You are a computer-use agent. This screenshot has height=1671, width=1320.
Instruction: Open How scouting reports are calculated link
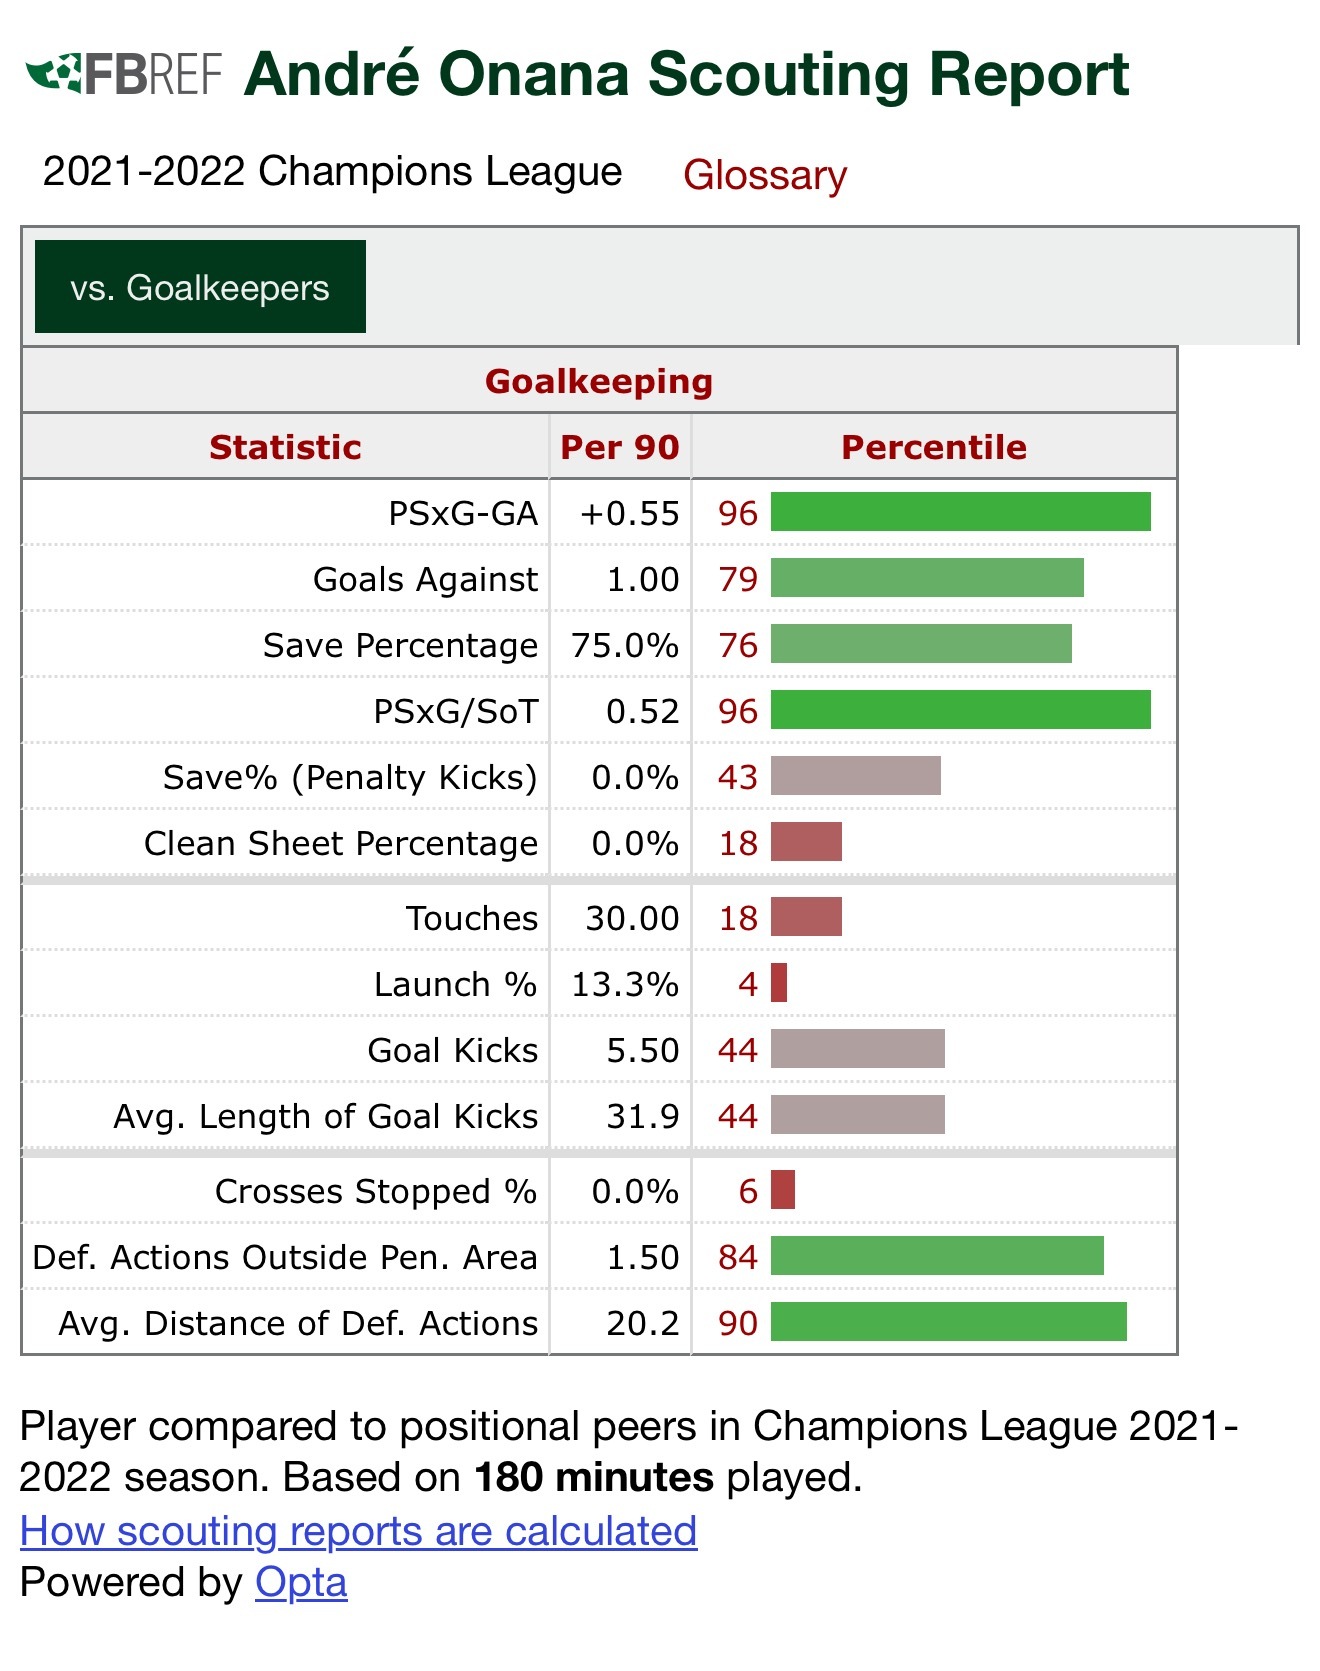click(x=358, y=1531)
